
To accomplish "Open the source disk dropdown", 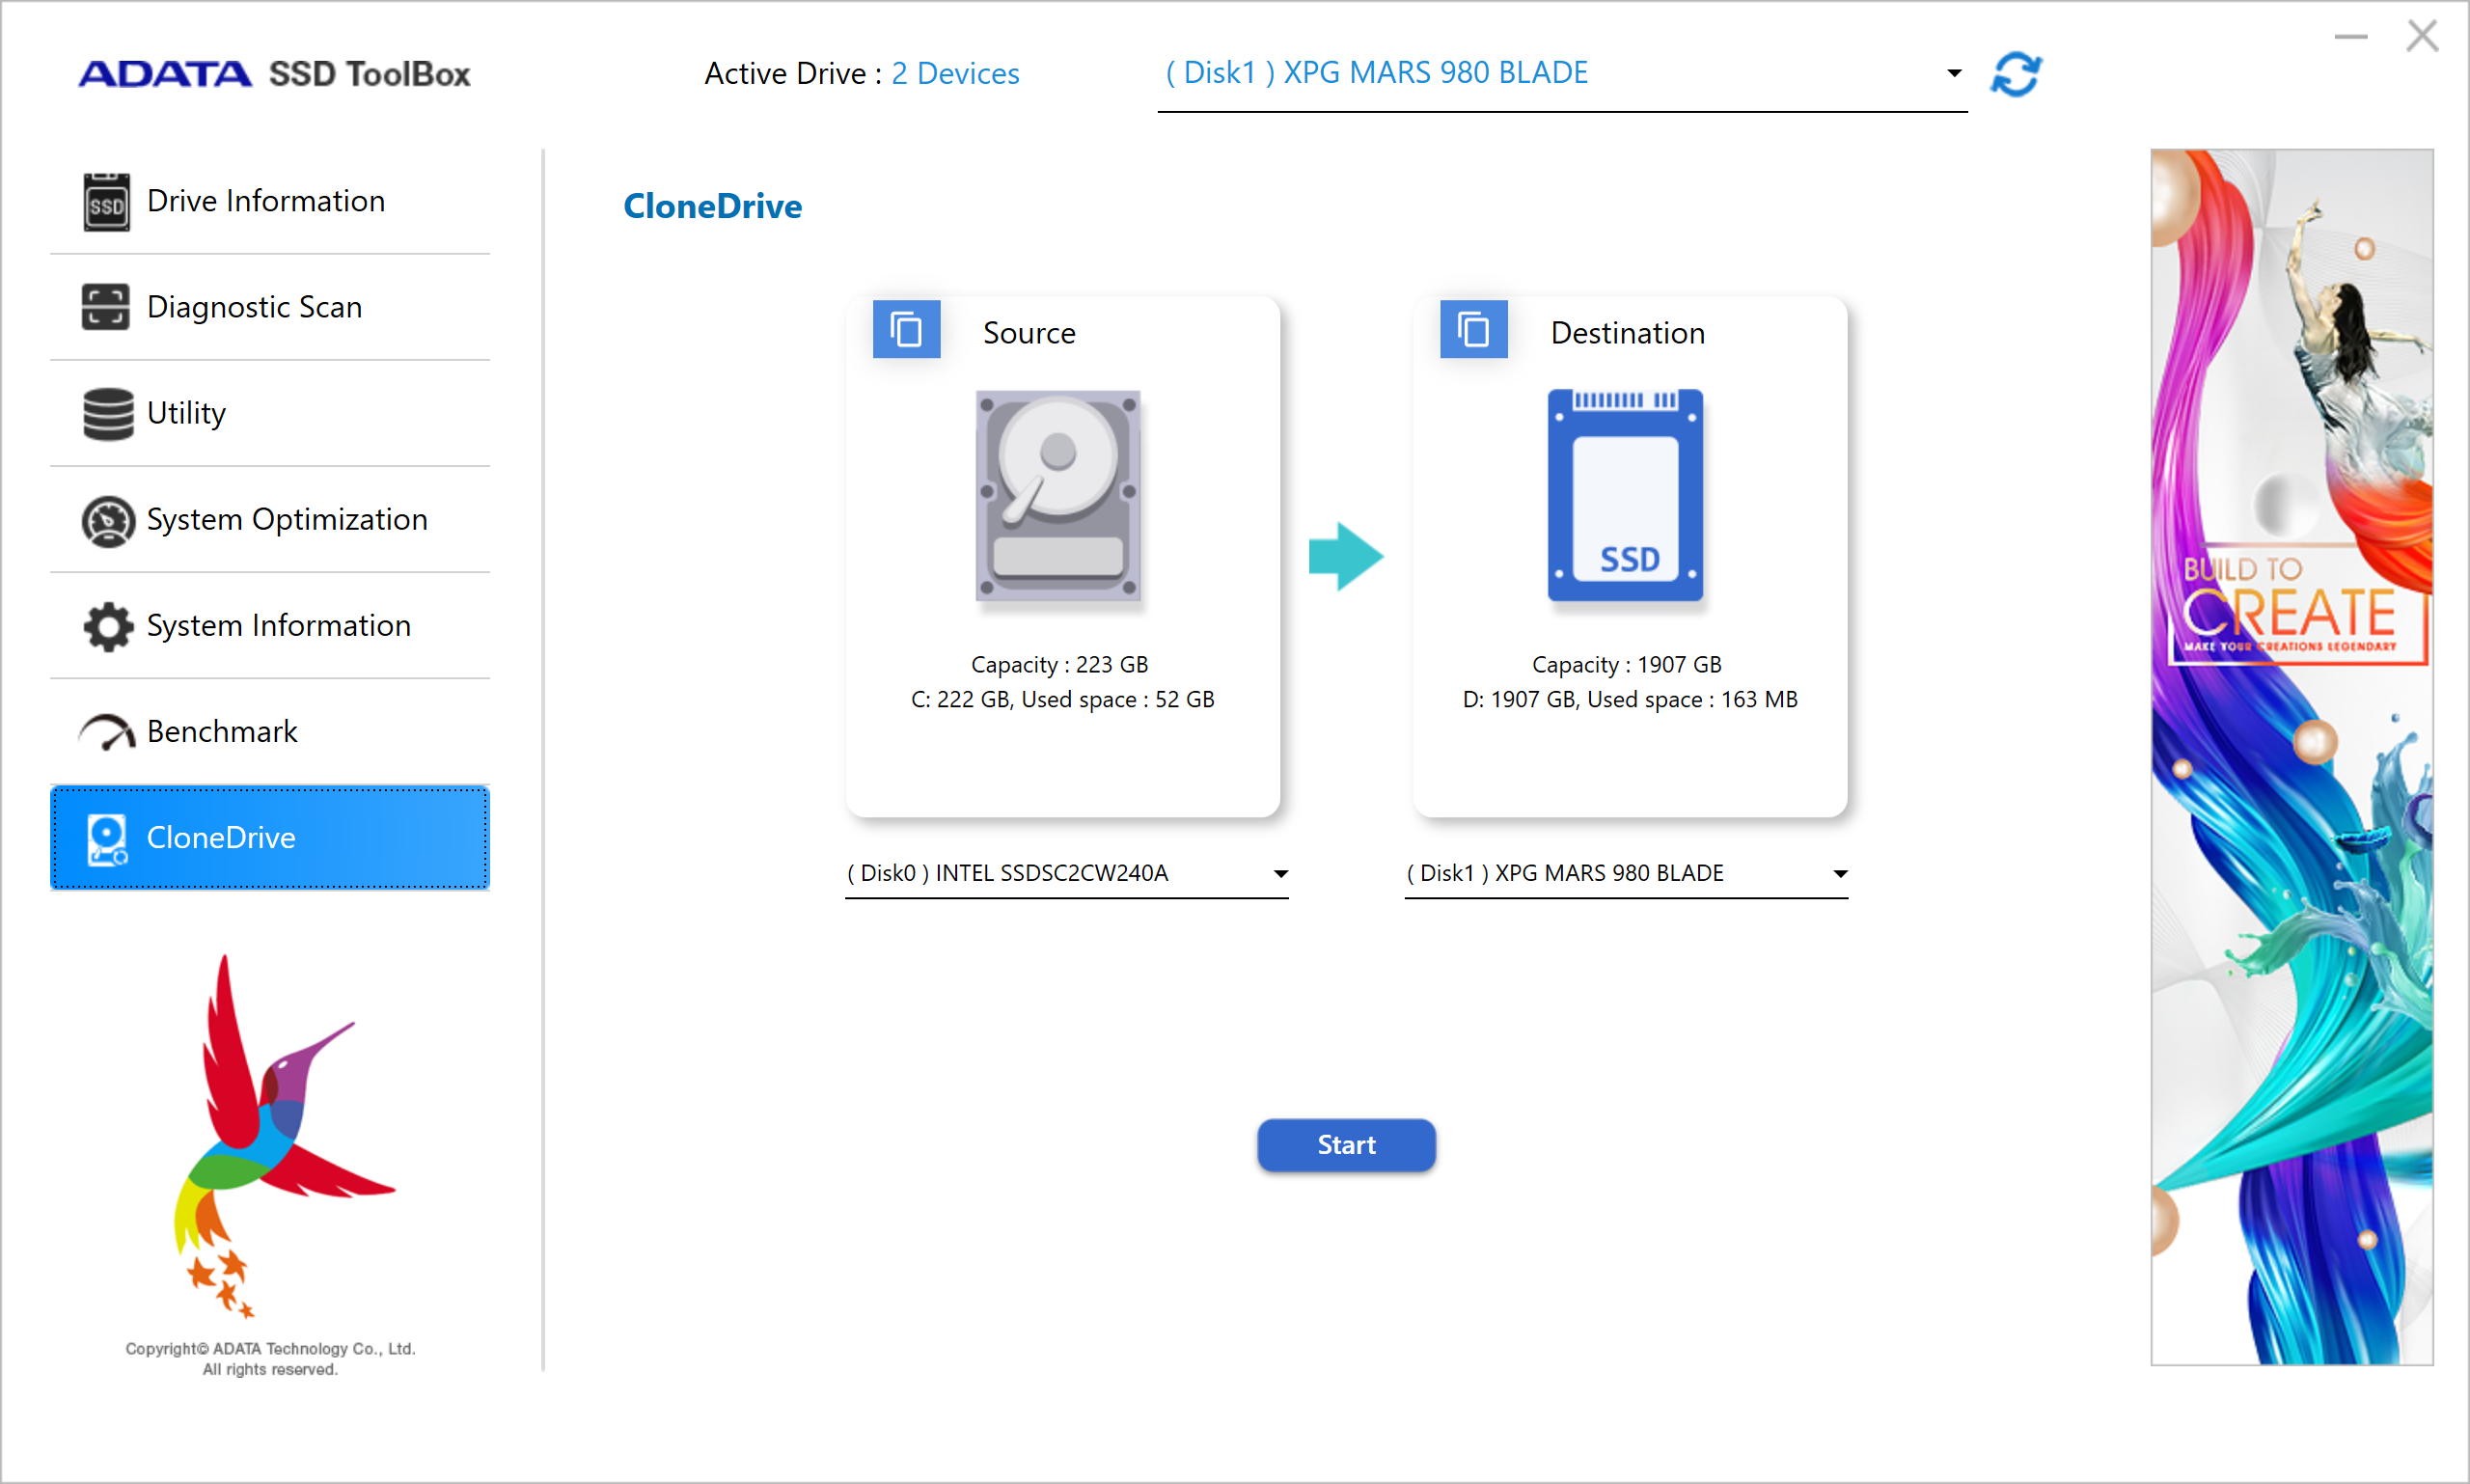I will (x=1280, y=874).
